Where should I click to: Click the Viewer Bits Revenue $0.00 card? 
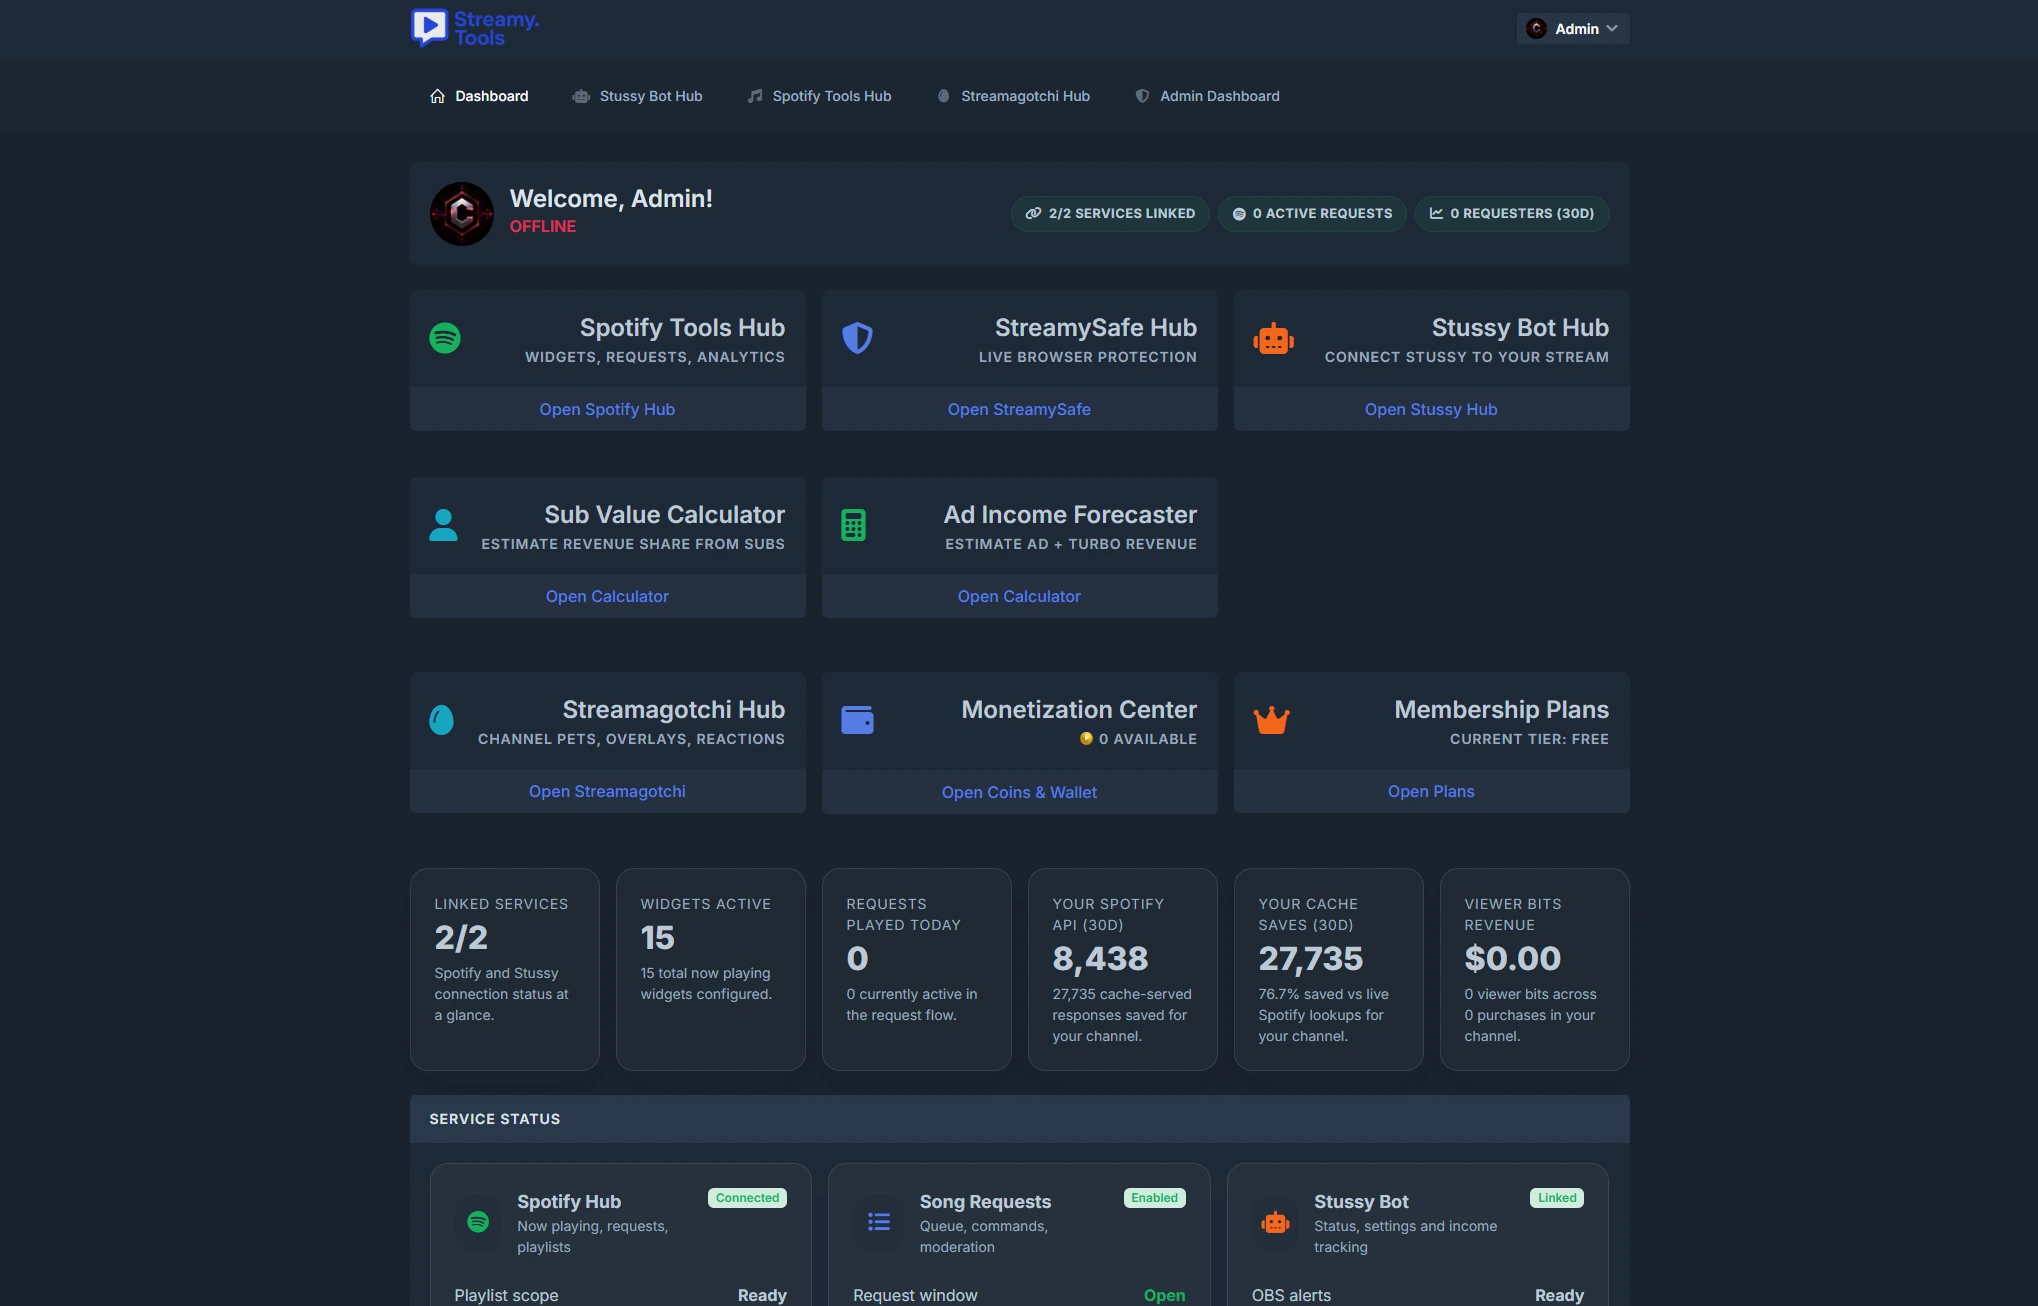1535,969
